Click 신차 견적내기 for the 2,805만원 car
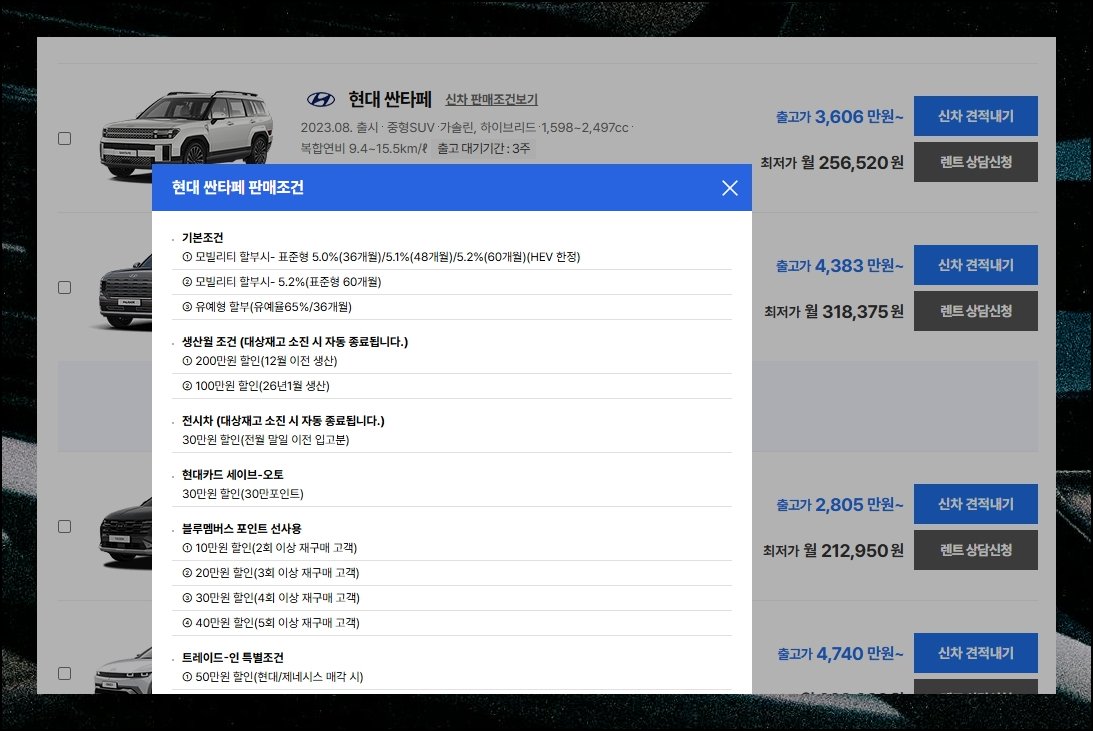 click(975, 504)
